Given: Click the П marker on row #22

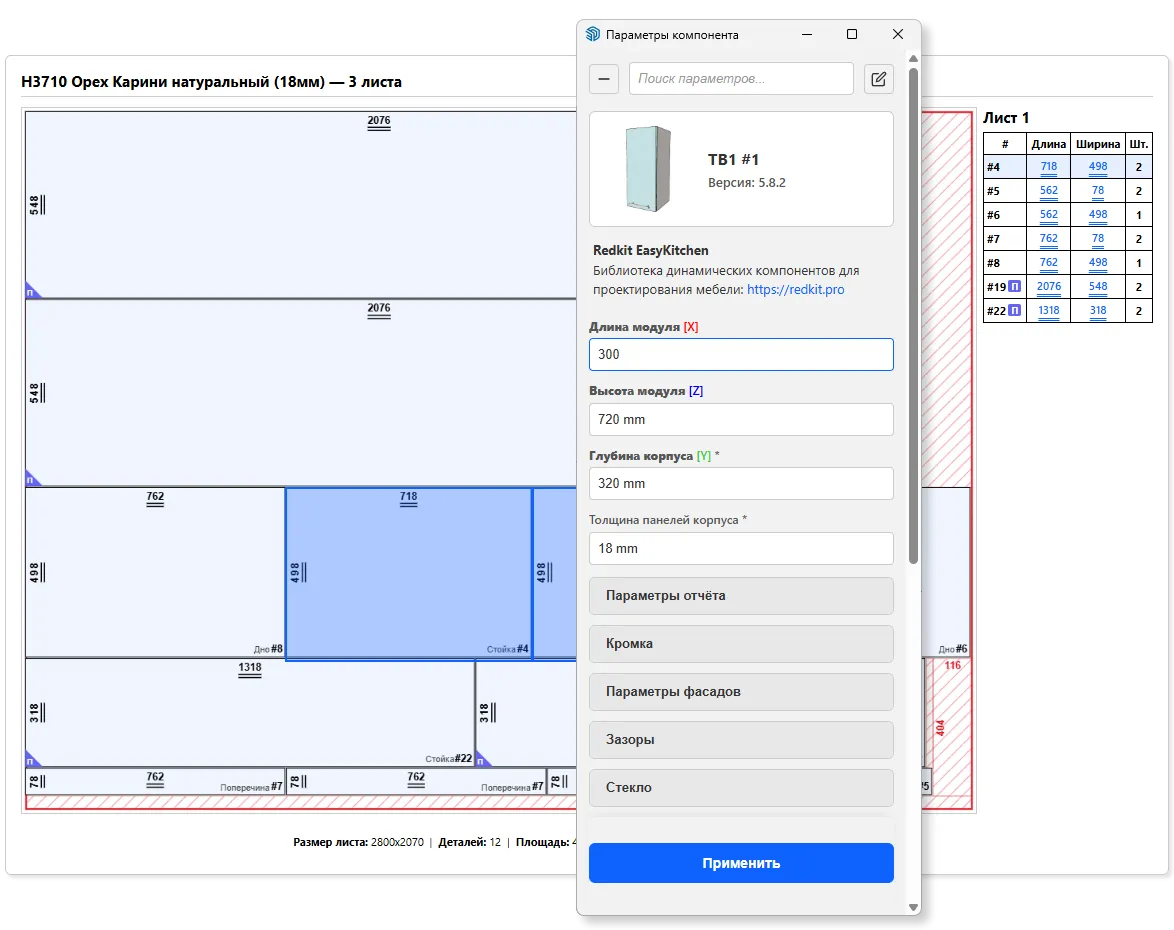Looking at the screenshot, I should tap(1015, 310).
